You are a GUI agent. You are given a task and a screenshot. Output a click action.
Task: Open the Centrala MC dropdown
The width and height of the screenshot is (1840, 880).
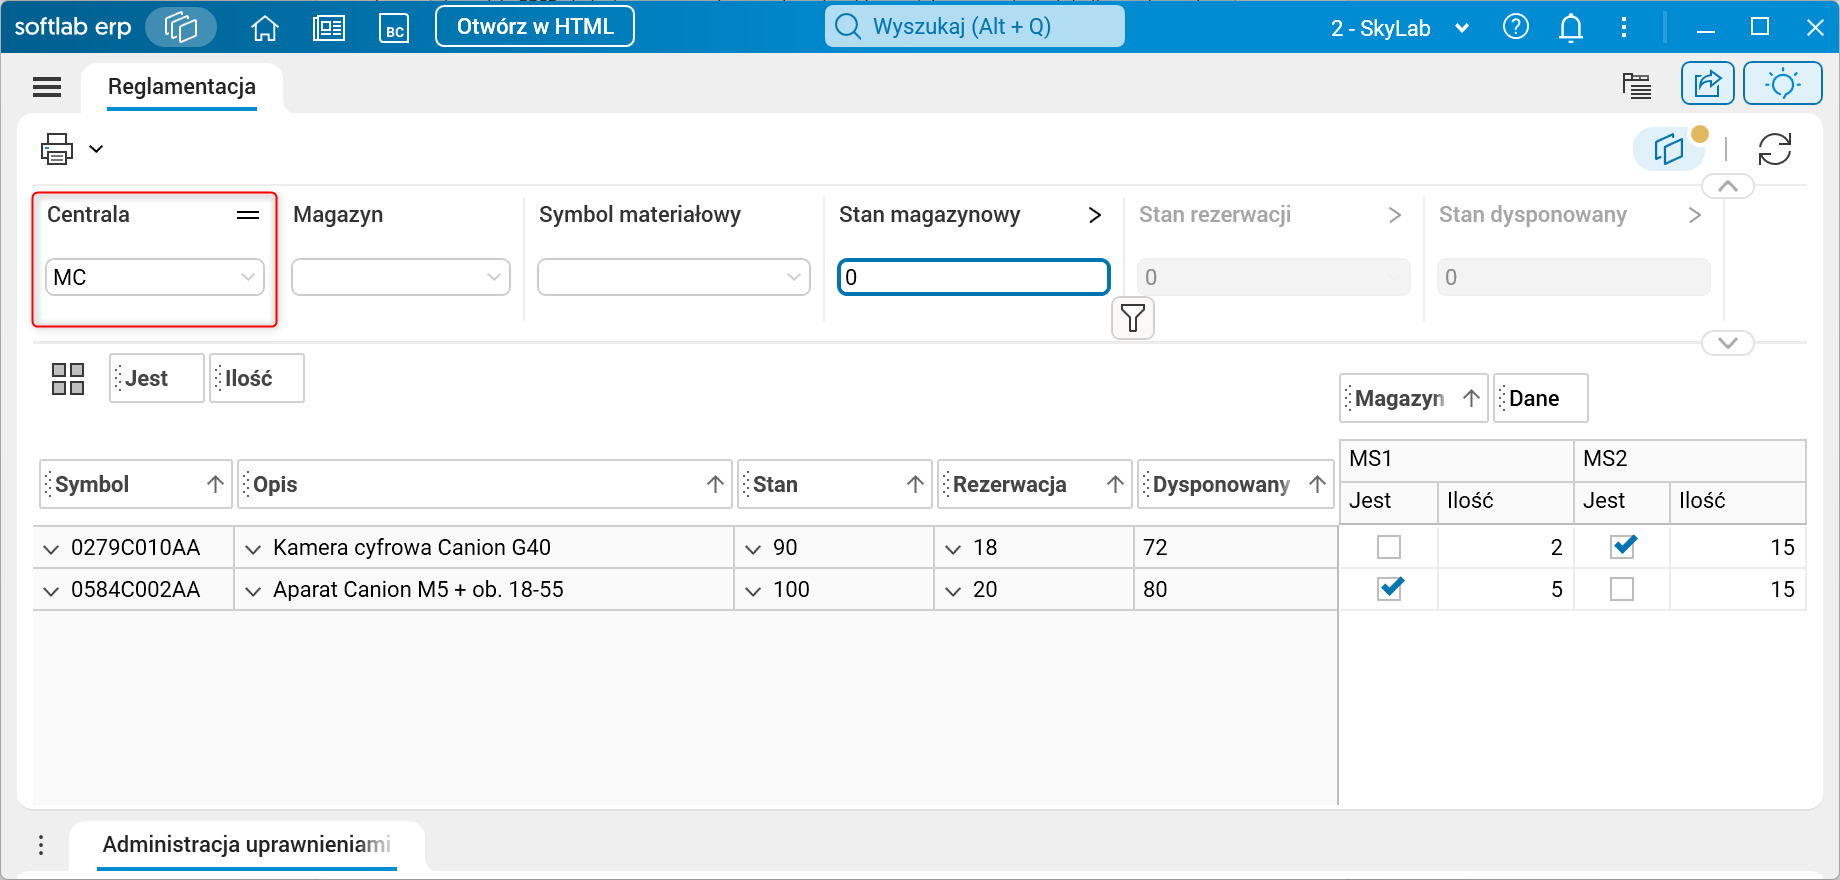[x=155, y=277]
